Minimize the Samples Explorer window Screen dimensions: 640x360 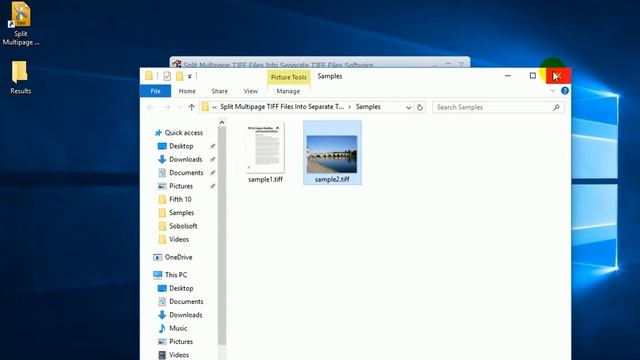point(508,76)
